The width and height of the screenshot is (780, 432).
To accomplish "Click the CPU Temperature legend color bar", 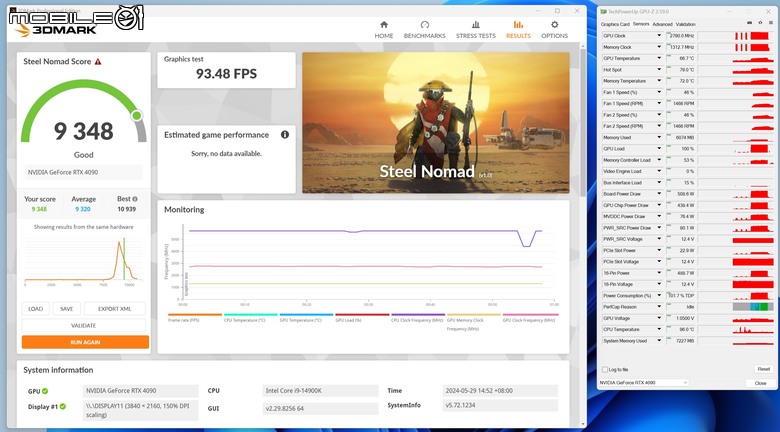I will (x=250, y=315).
